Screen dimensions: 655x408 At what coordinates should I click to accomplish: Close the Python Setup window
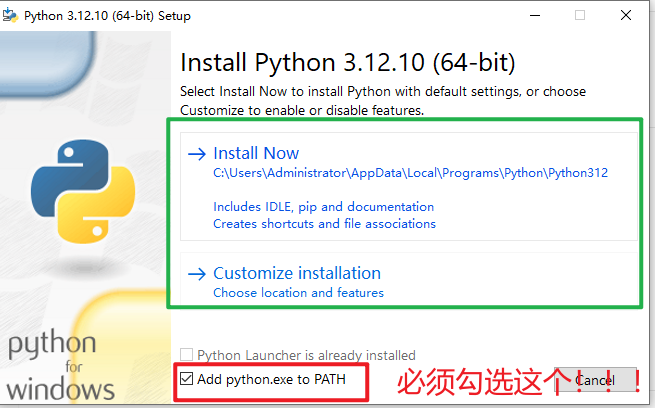(626, 15)
